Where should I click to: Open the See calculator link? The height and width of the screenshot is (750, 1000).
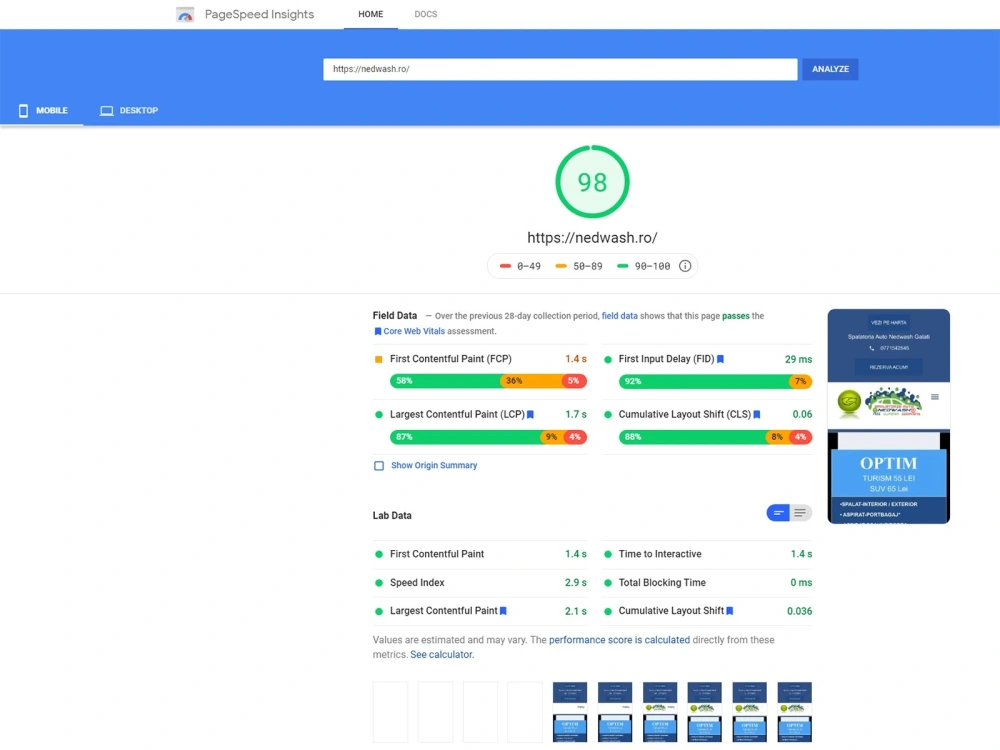442,654
